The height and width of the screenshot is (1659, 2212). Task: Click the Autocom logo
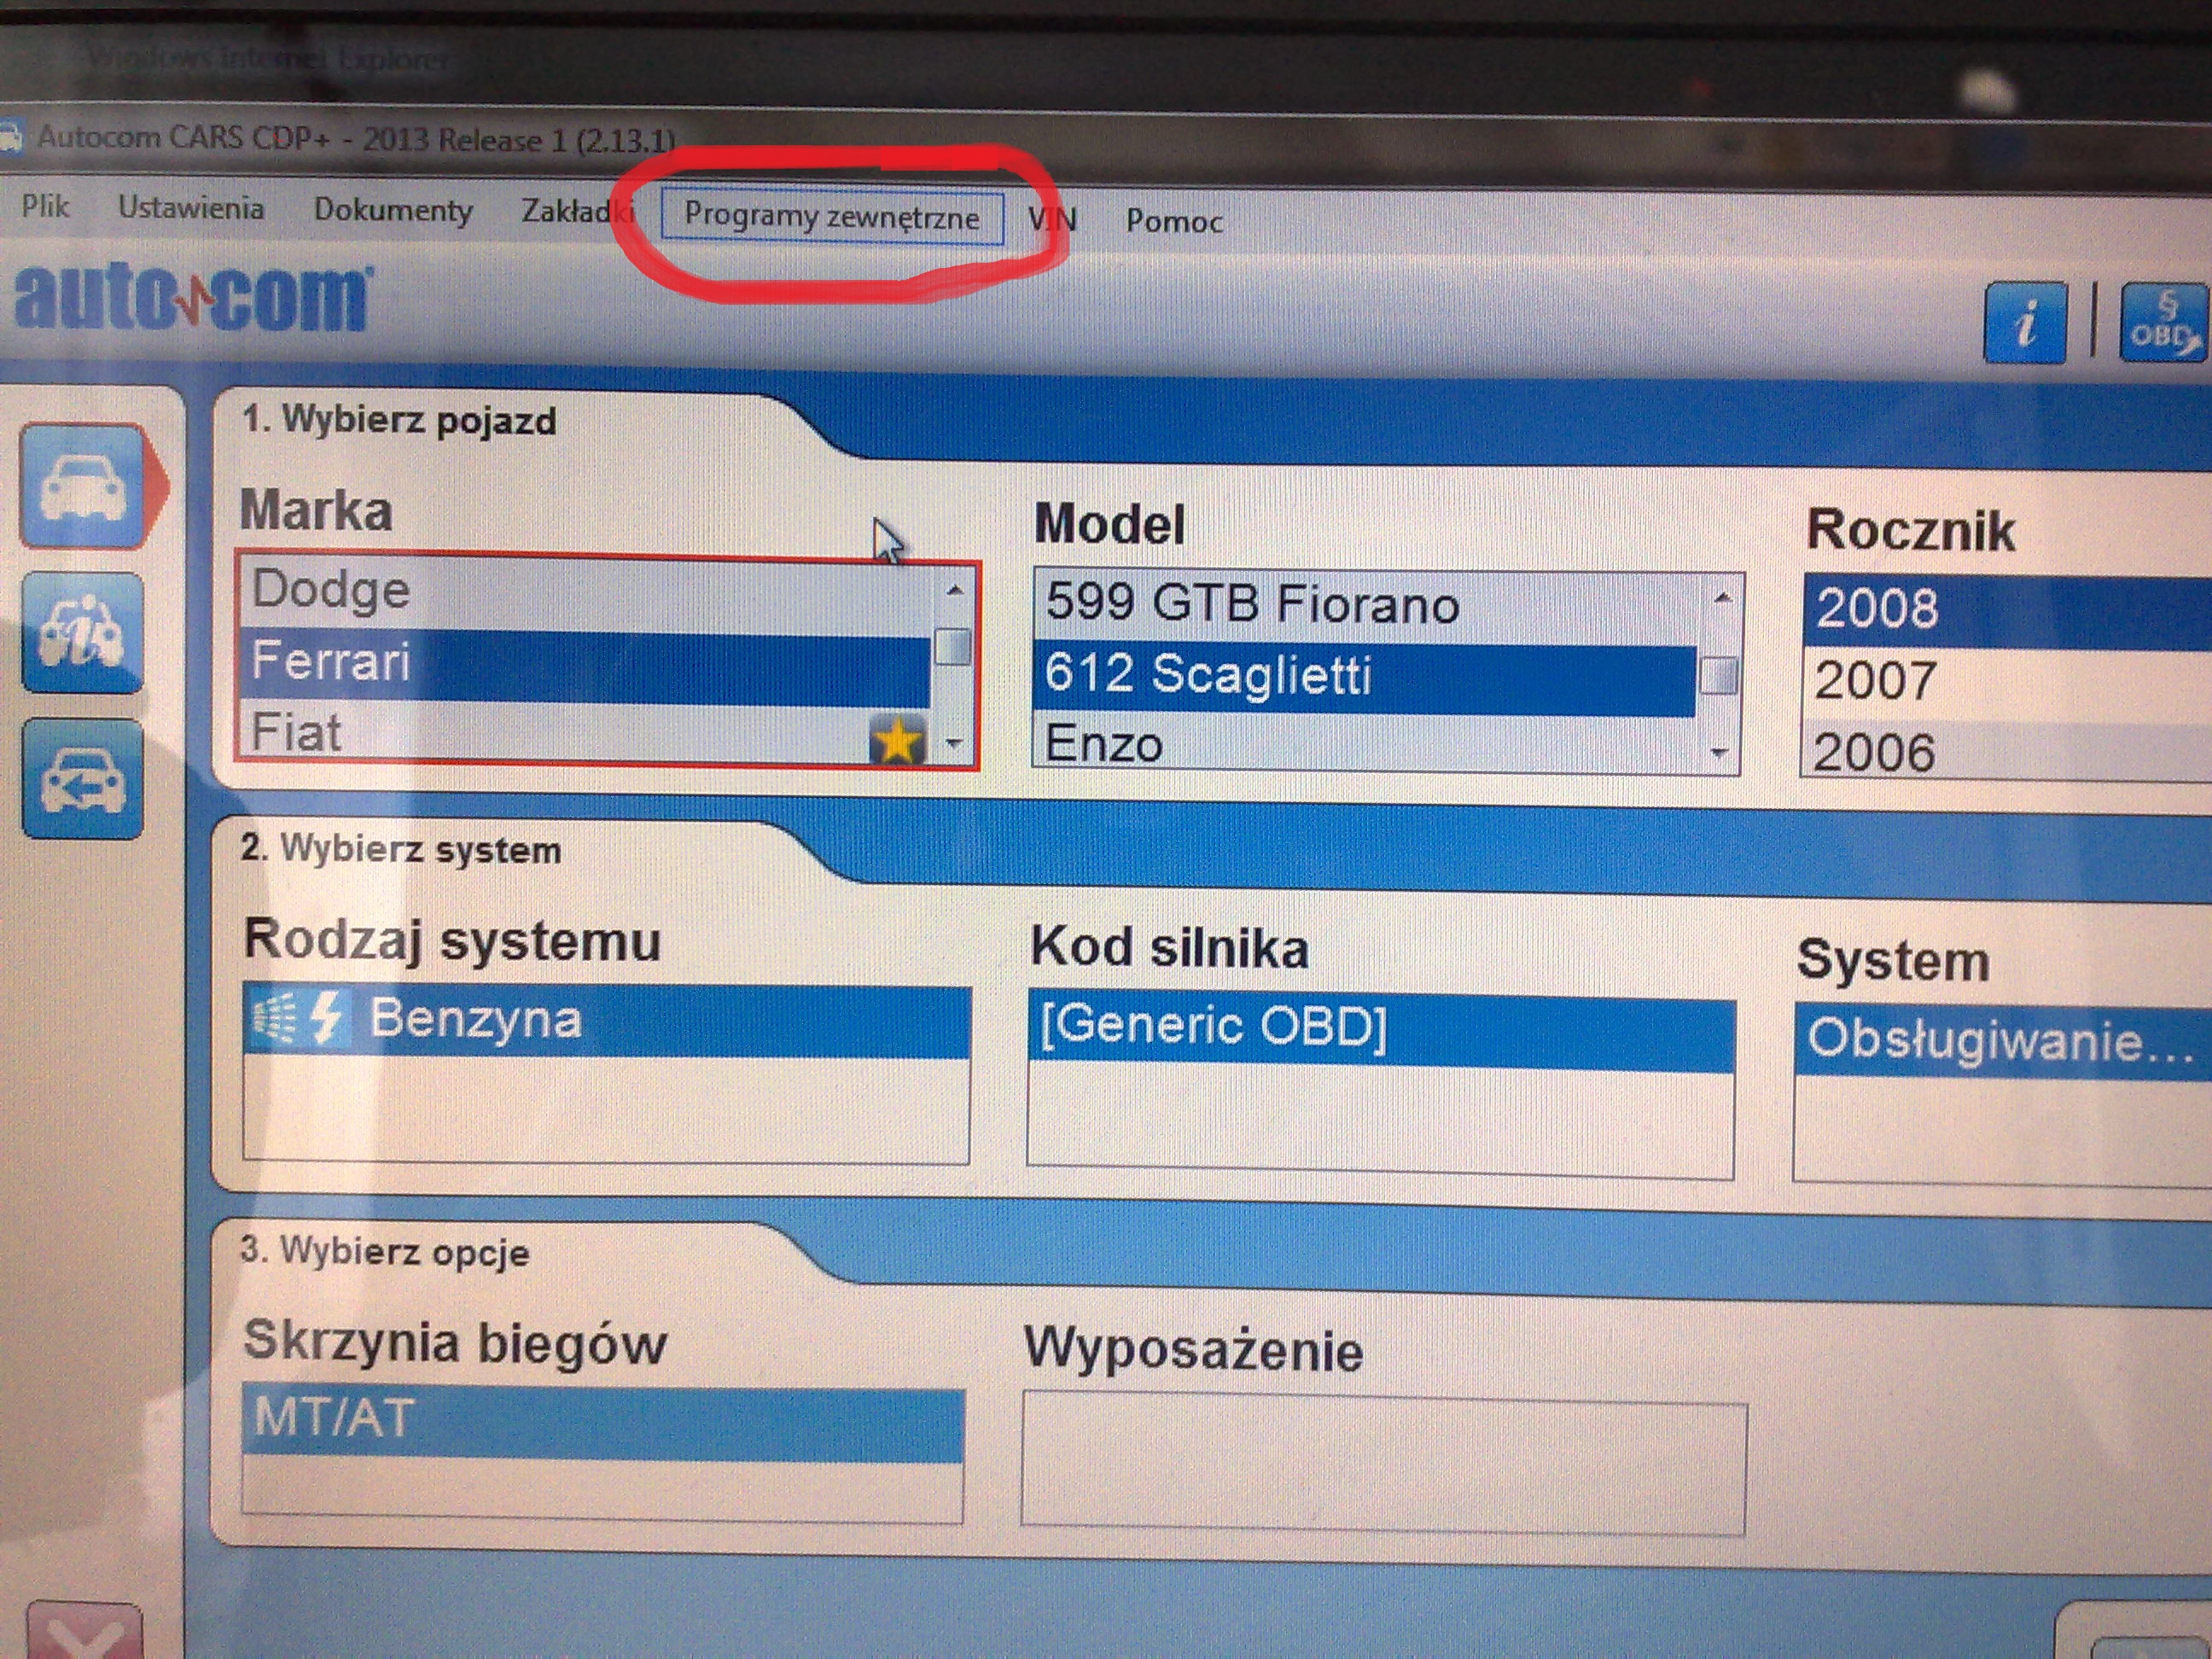coord(193,296)
